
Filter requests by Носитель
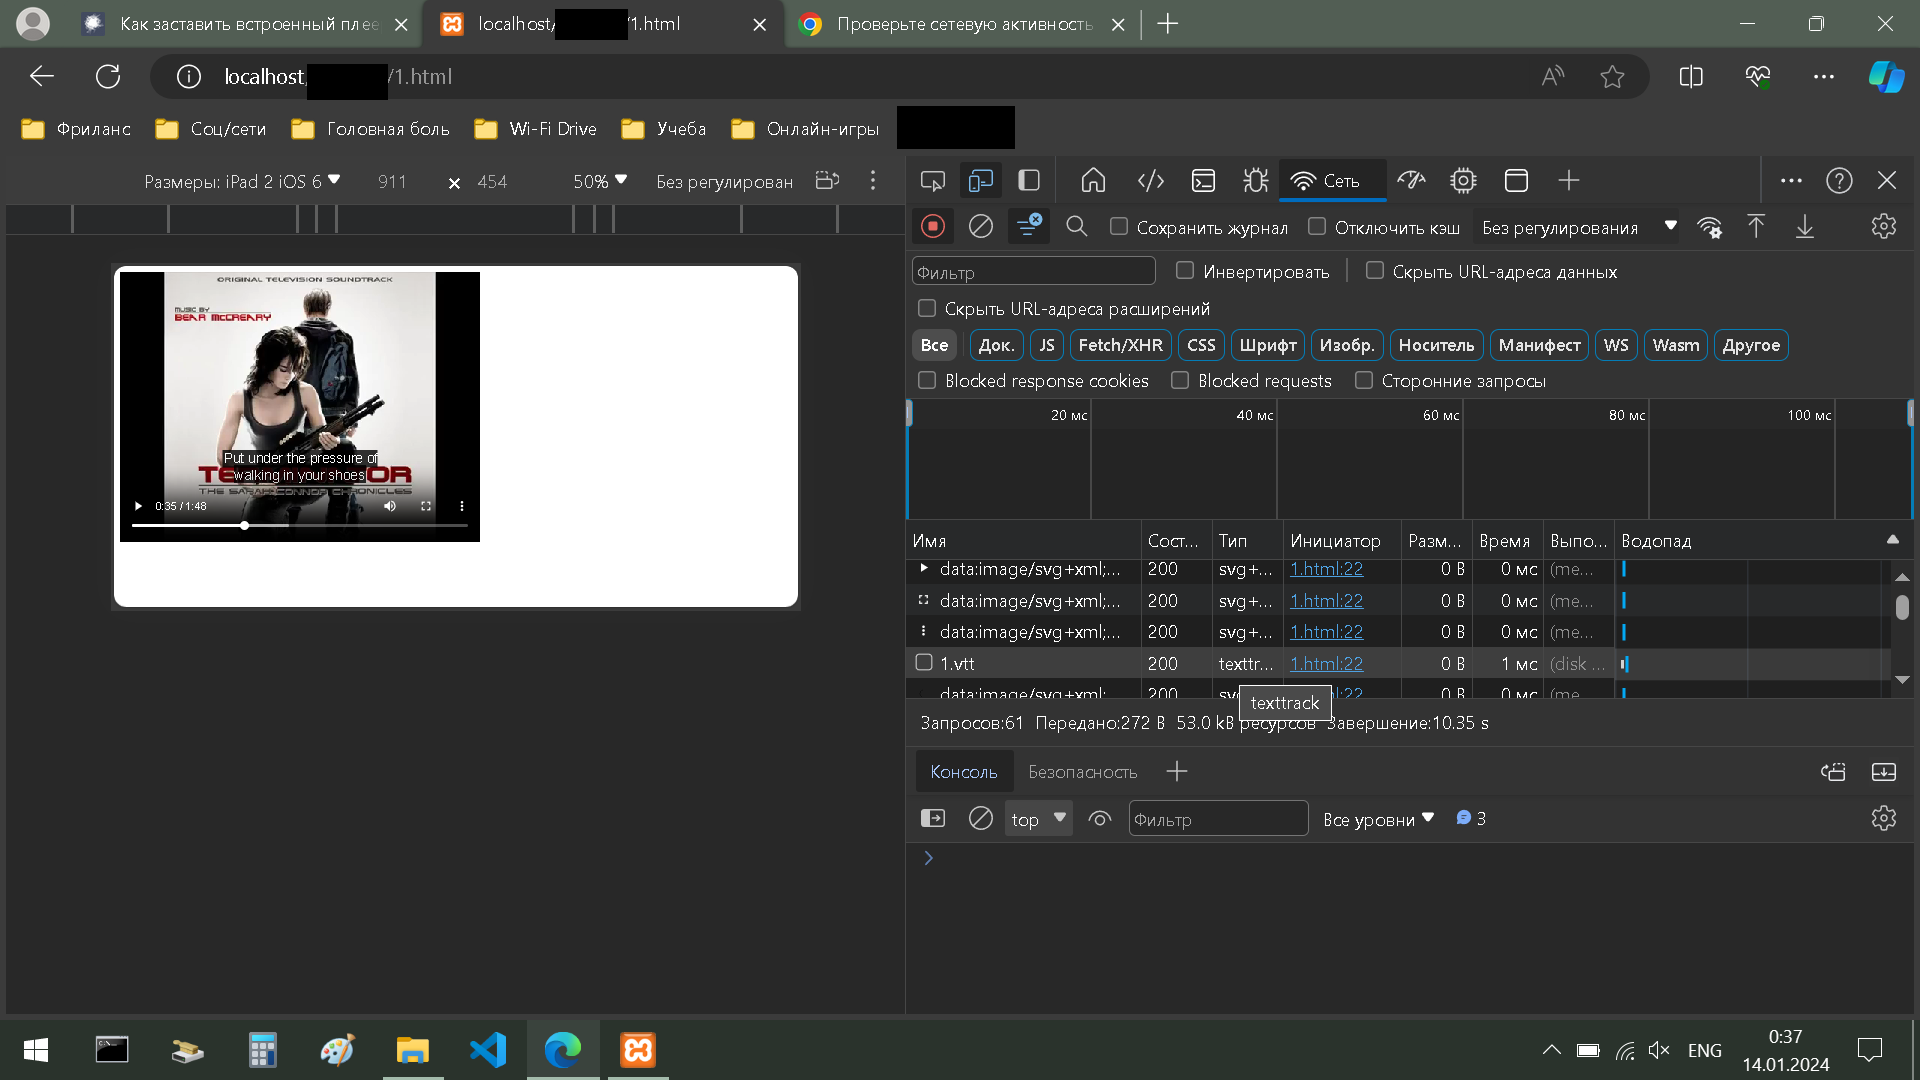click(x=1436, y=345)
